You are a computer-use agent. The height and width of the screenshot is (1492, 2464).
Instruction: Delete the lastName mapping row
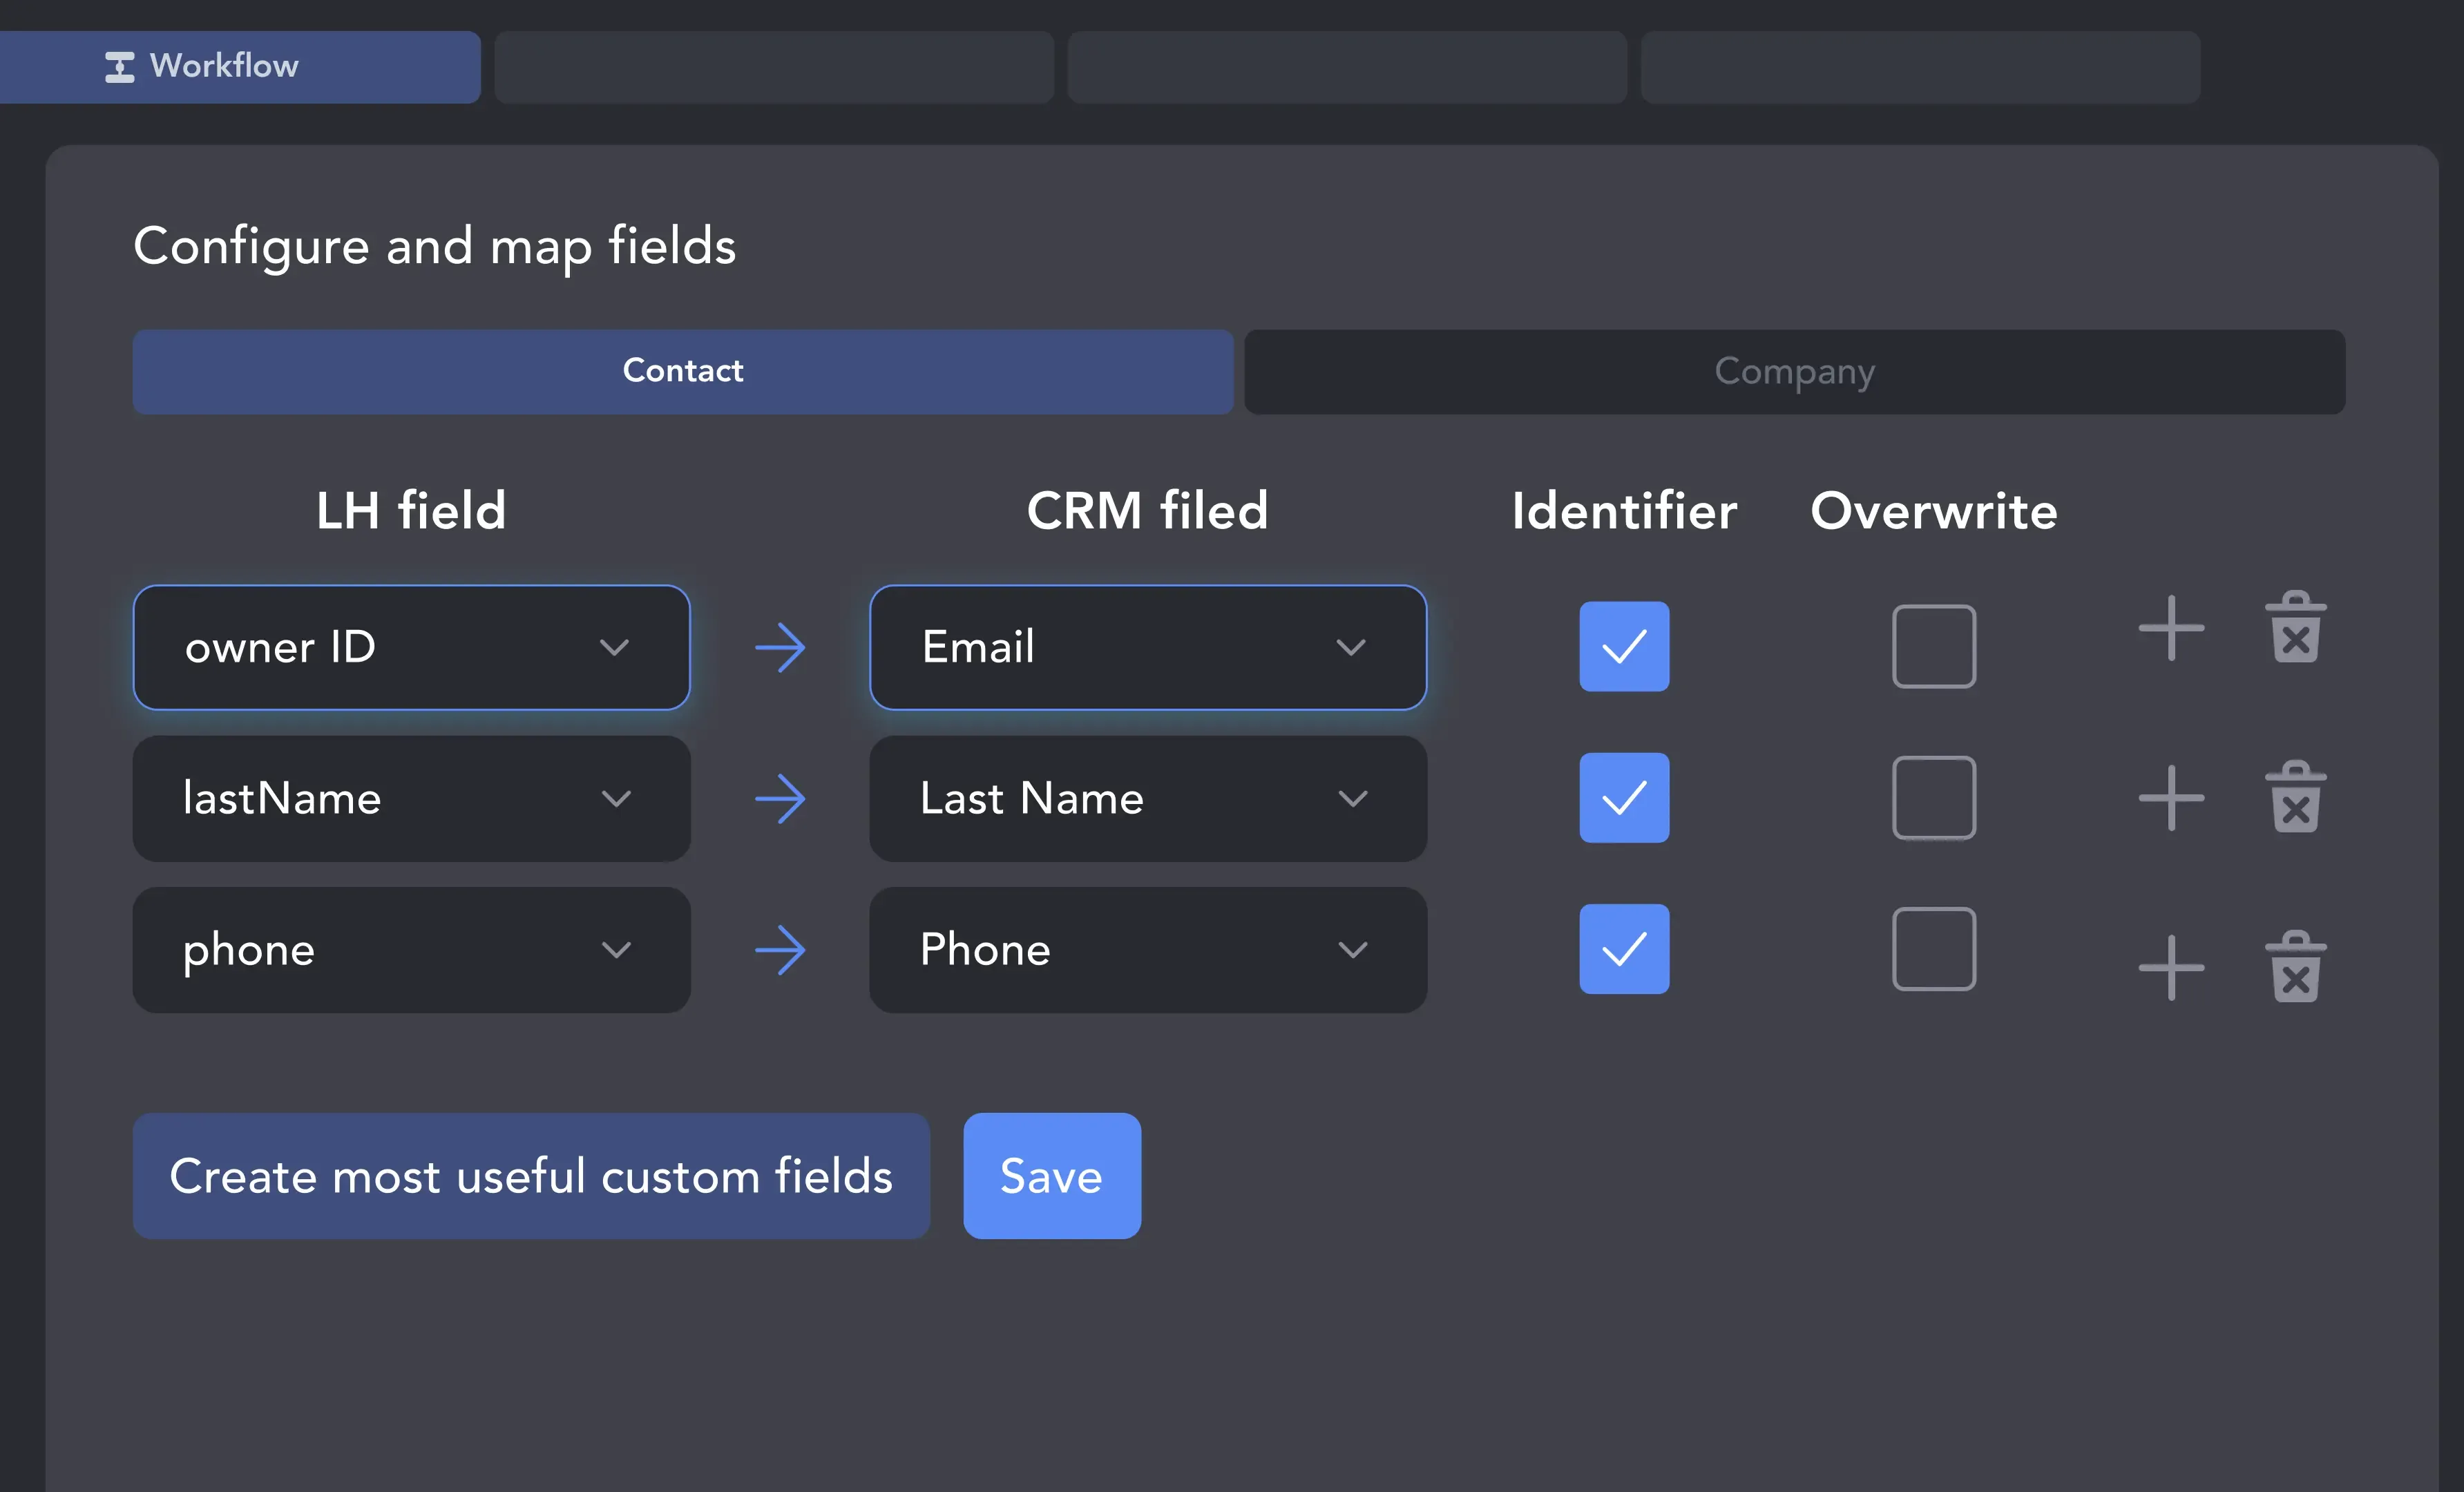(2296, 797)
